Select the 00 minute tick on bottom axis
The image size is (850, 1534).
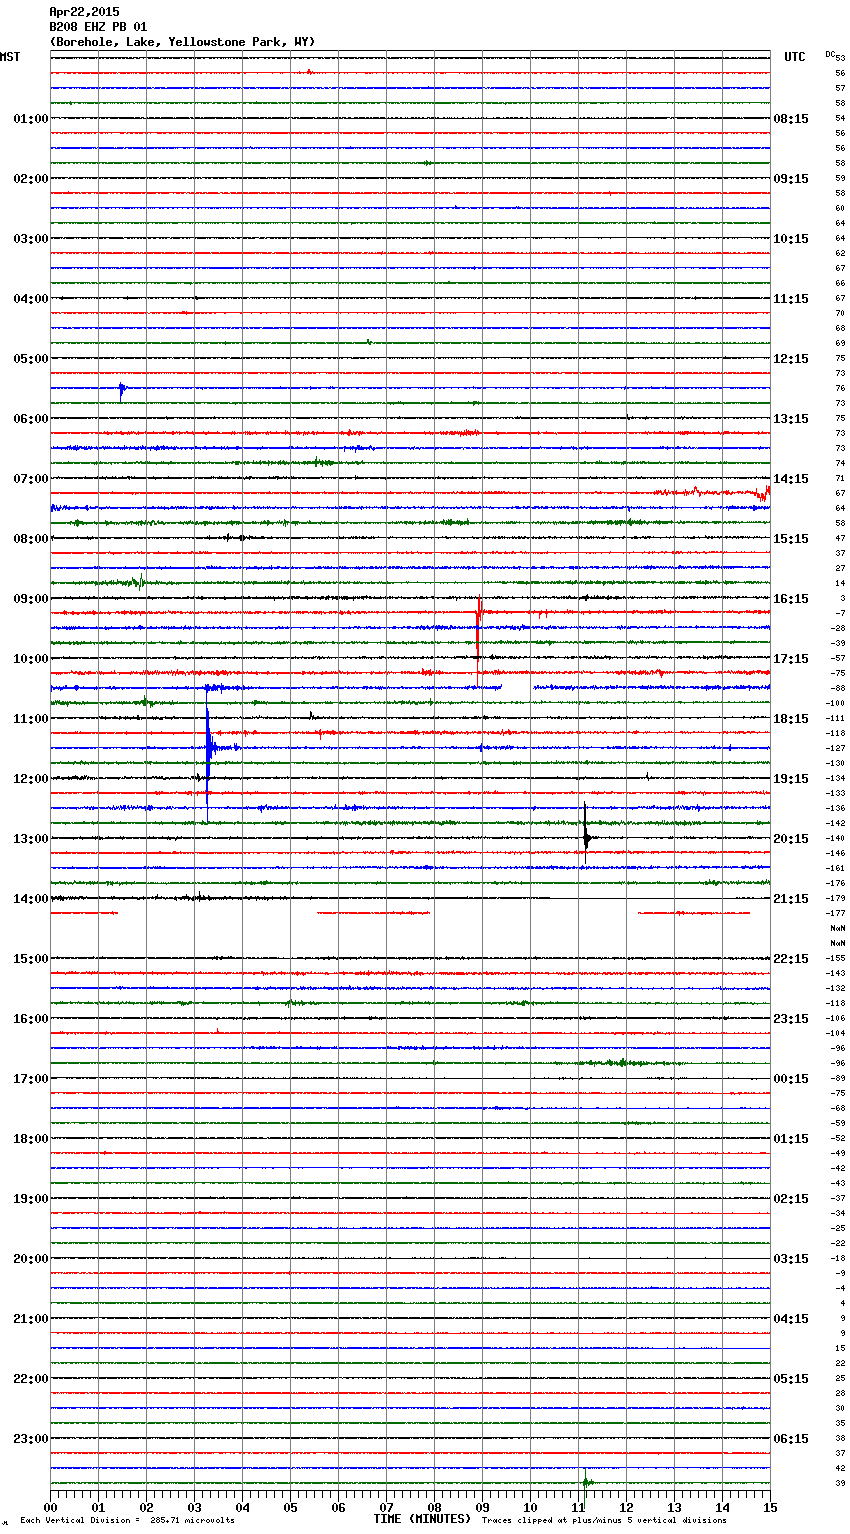coord(51,1507)
